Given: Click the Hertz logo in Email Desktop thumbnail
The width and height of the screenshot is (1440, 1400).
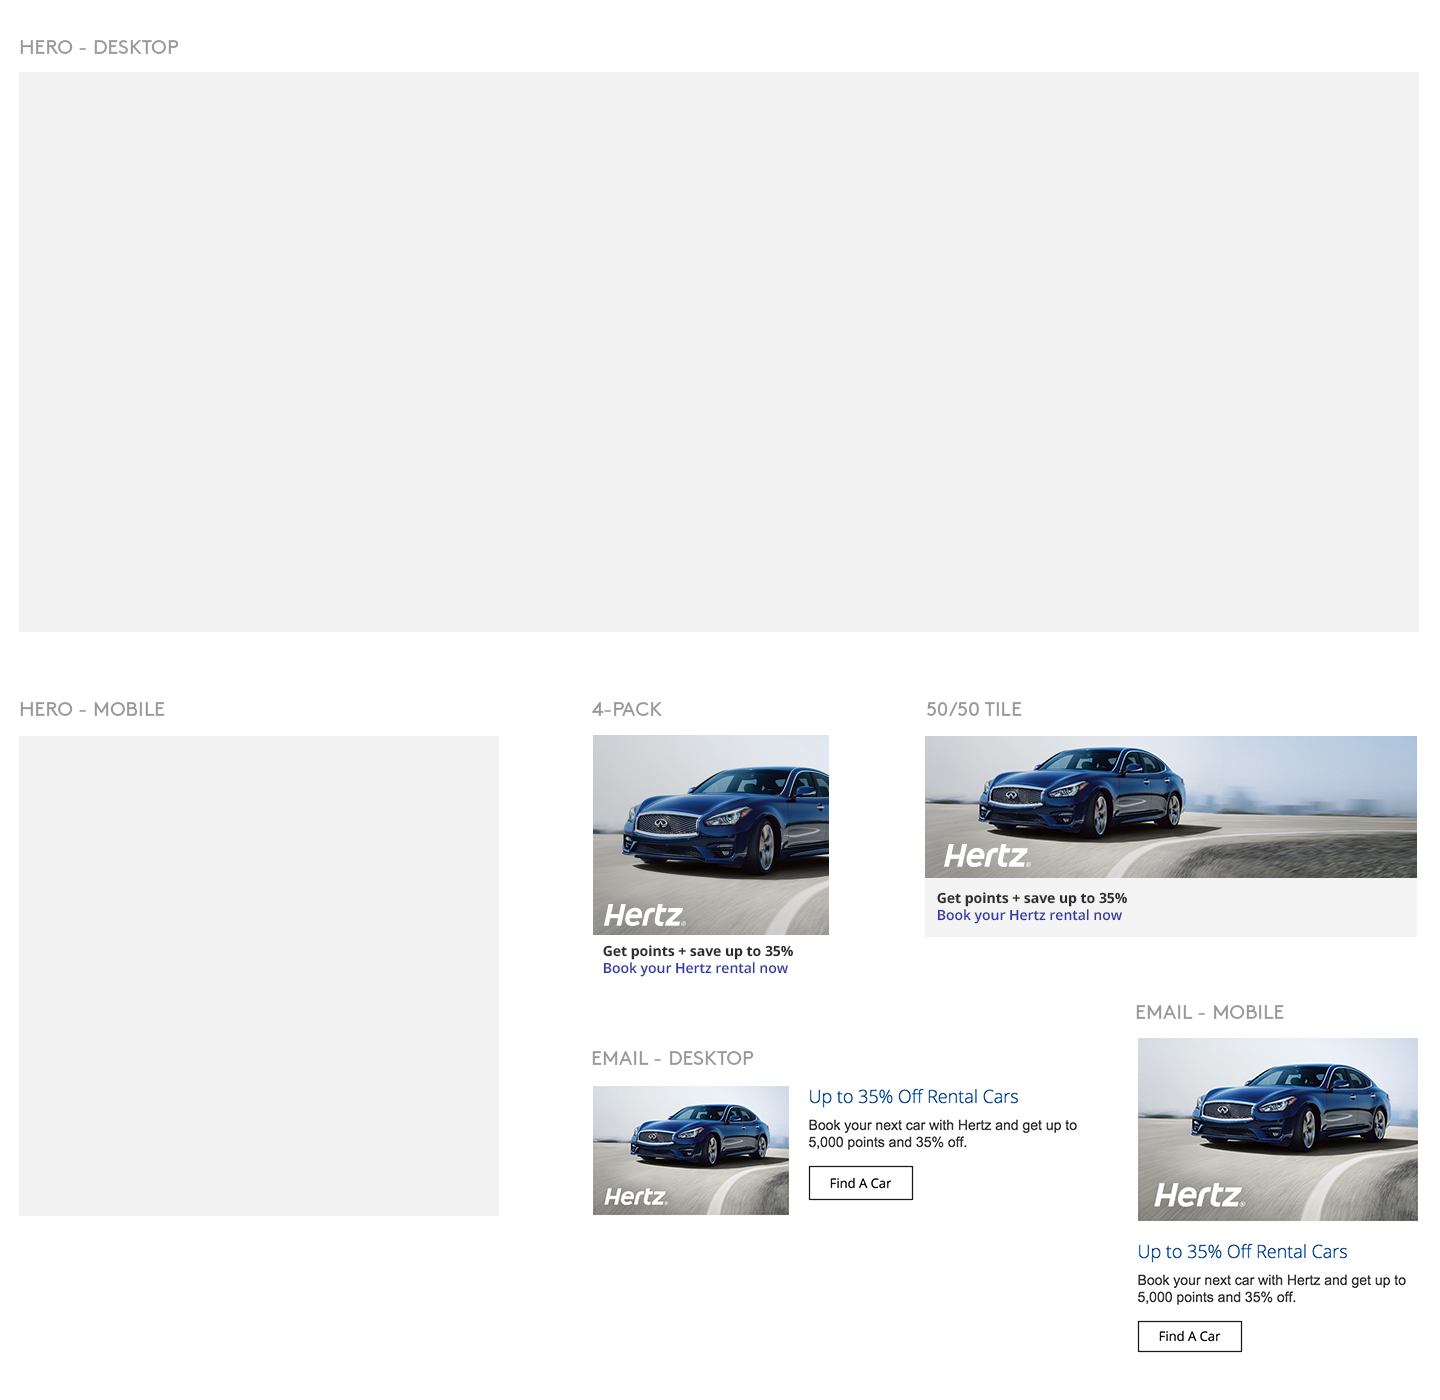Looking at the screenshot, I should pyautogui.click(x=635, y=1197).
